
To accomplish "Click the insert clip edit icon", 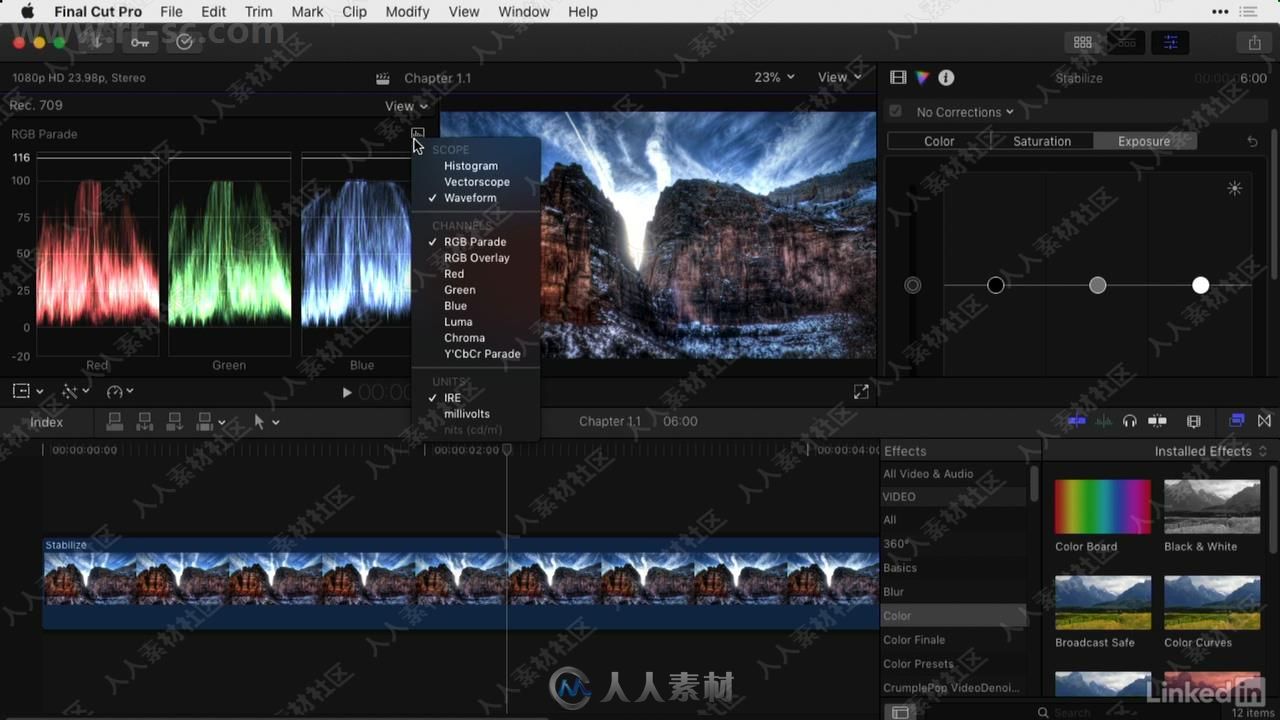I will (x=145, y=422).
